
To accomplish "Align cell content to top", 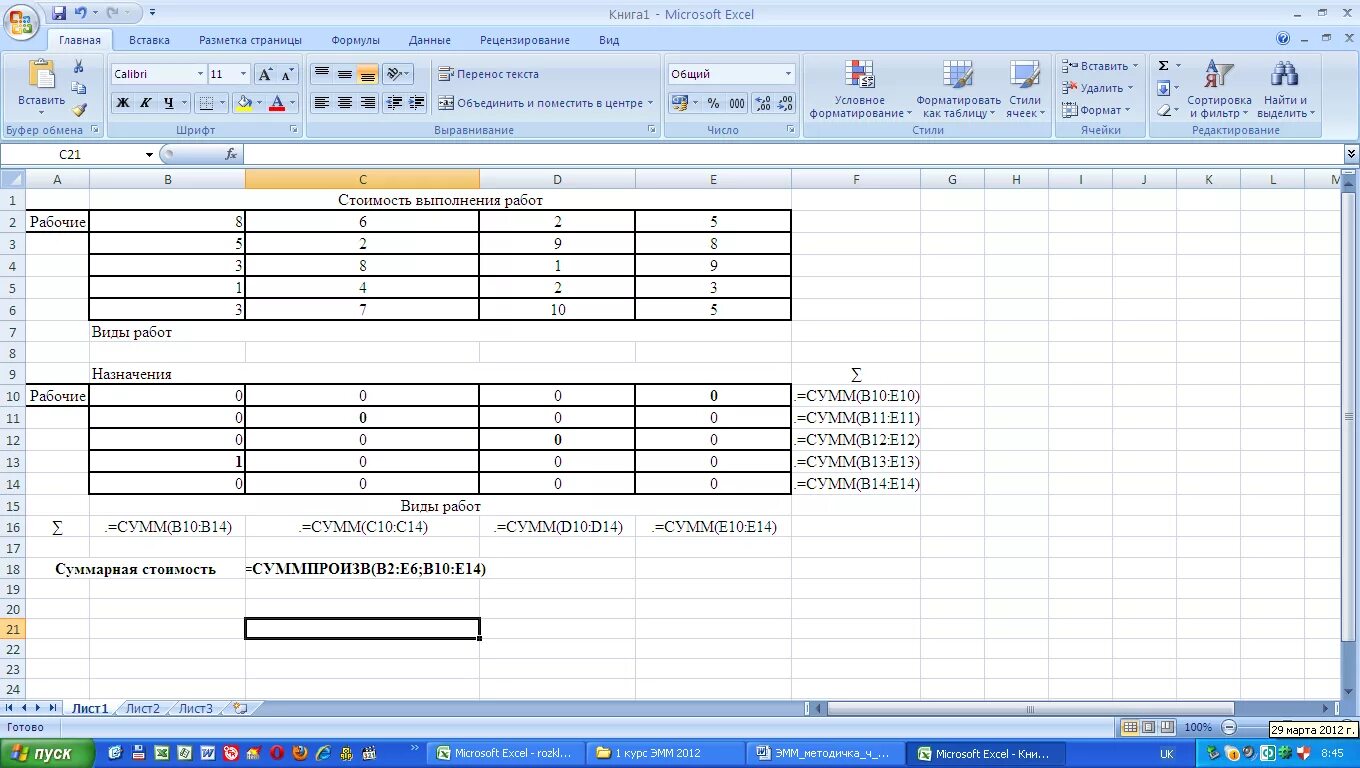I will pos(322,74).
